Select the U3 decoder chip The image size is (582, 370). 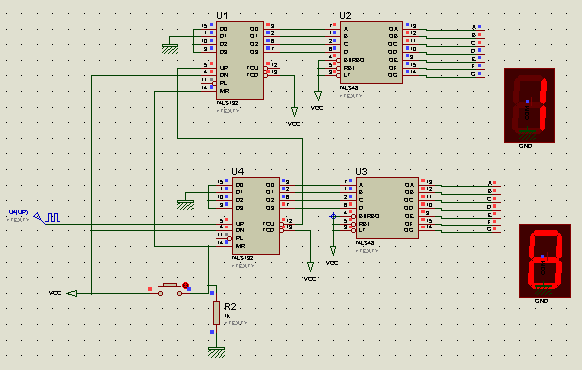click(x=387, y=208)
